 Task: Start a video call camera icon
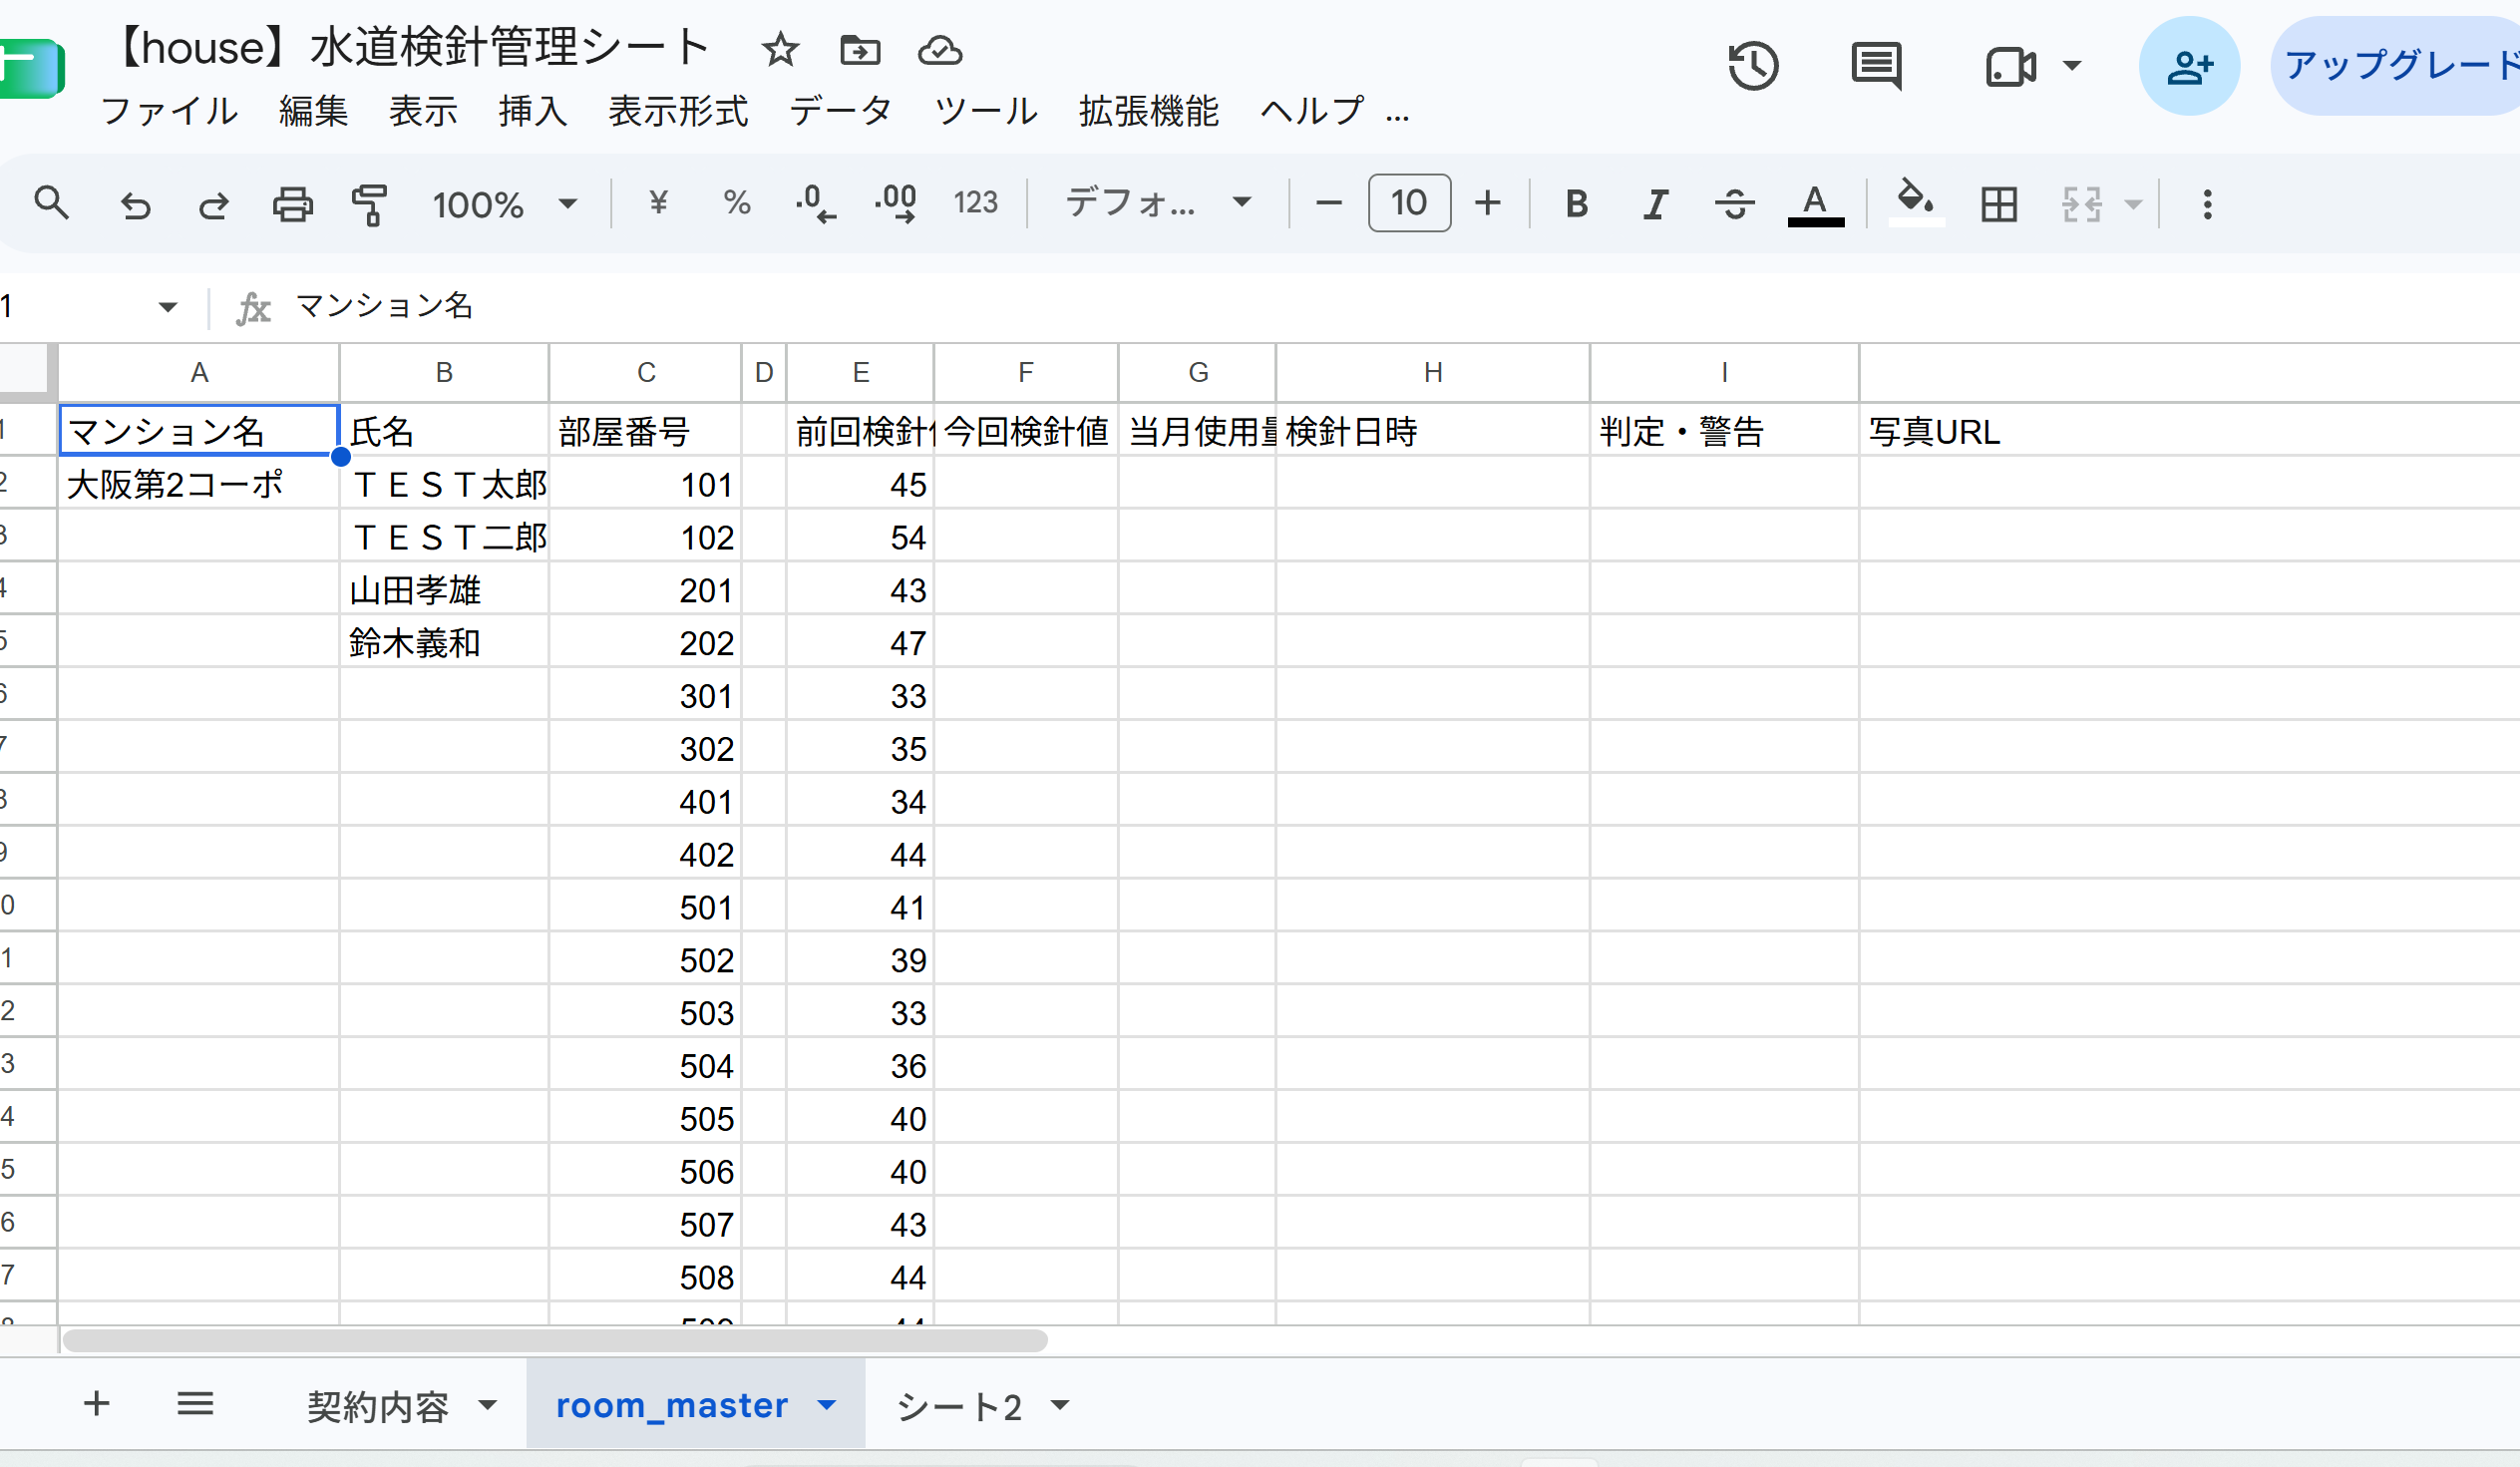coord(2010,67)
